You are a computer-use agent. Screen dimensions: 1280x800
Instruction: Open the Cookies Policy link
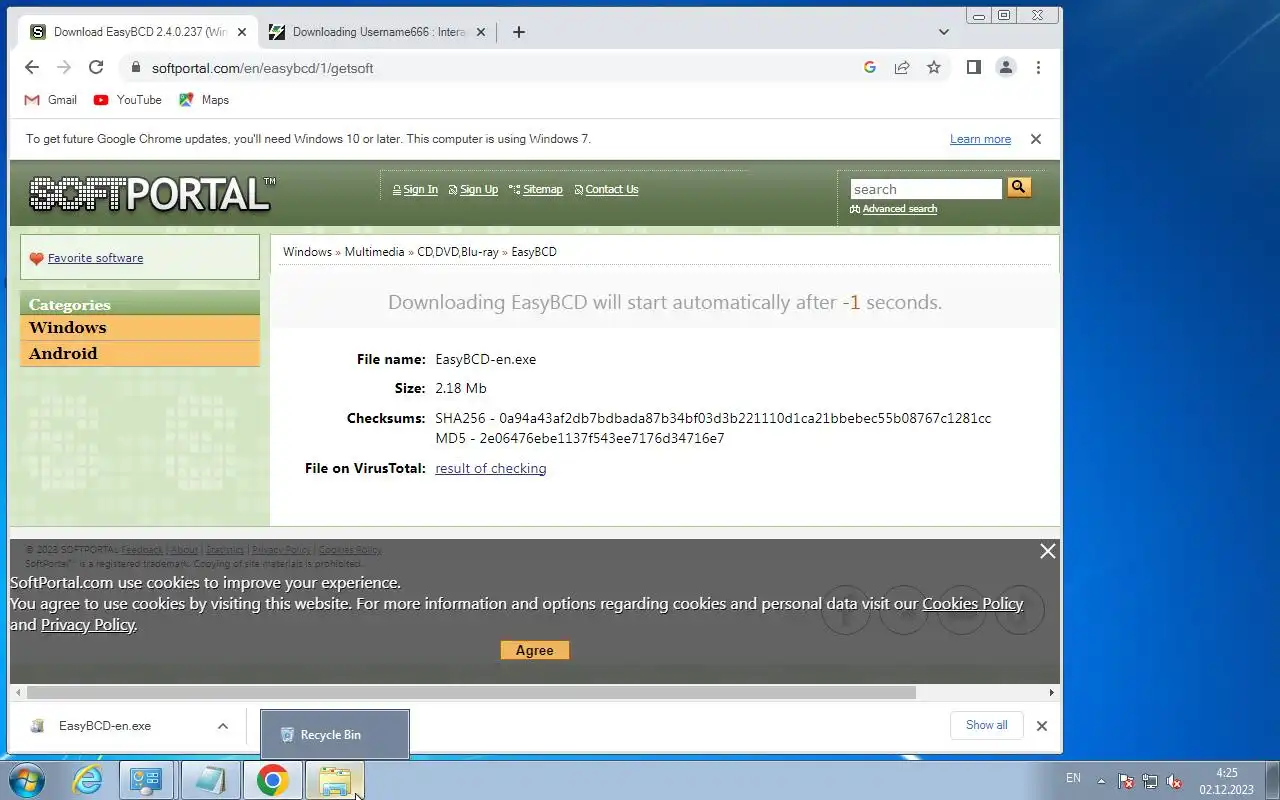(972, 604)
